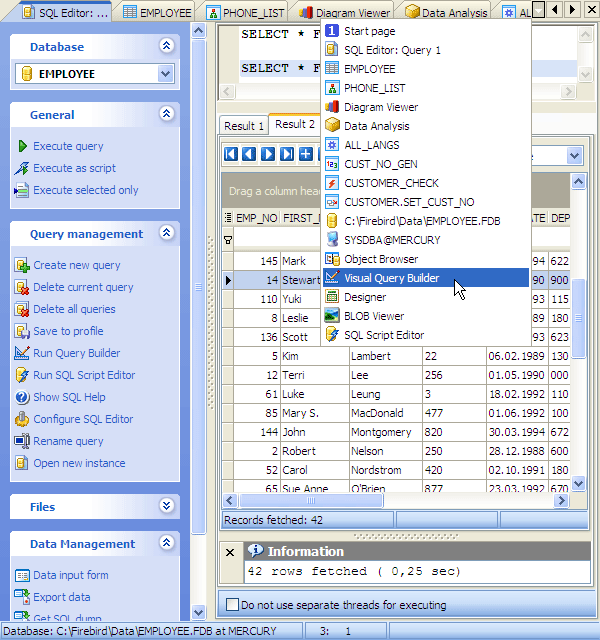
Task: Click the Show SQL Help question icon
Action: point(22,397)
